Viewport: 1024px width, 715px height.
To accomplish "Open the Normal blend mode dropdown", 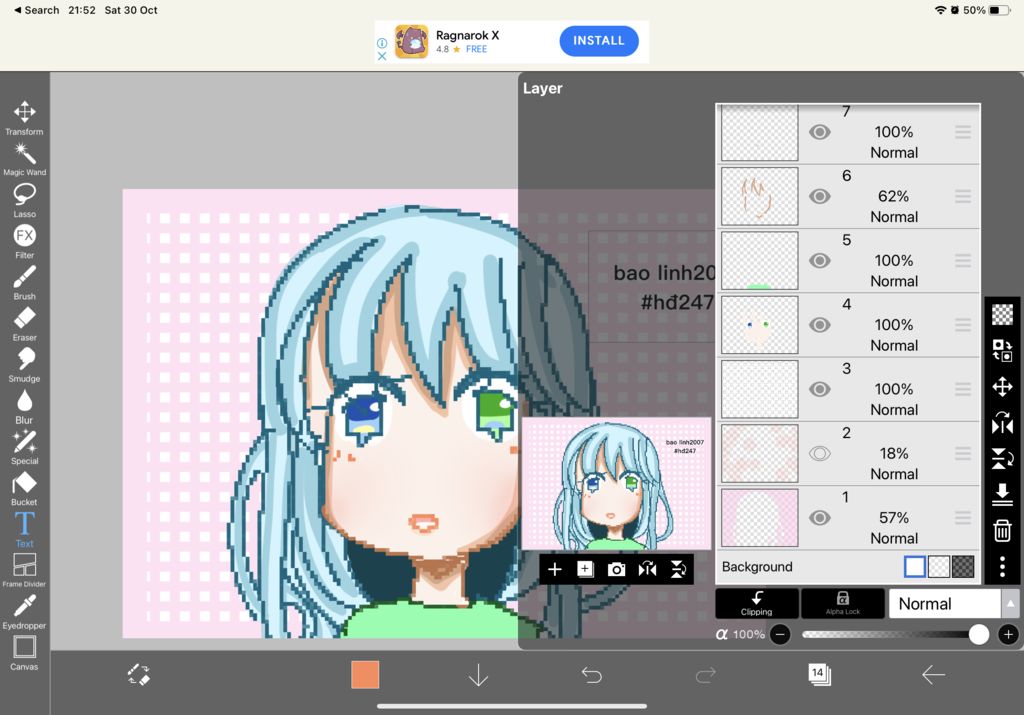I will pos(944,603).
